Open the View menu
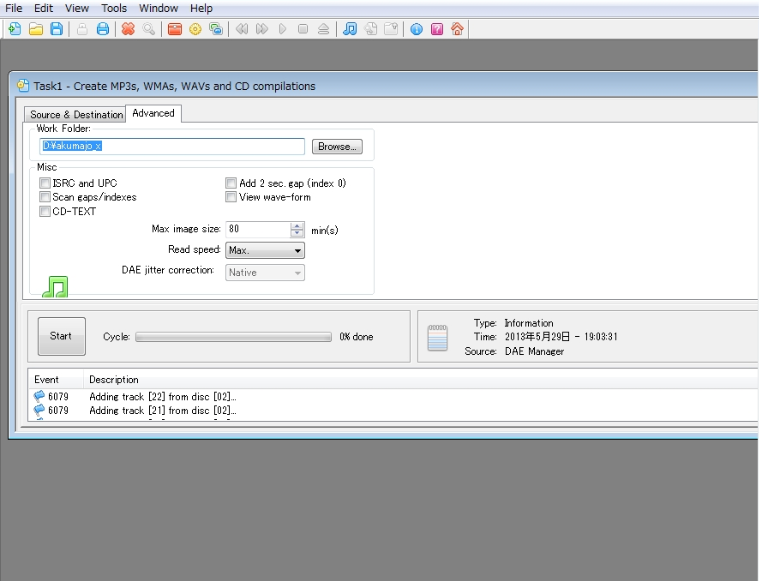Screen dimensions: 759x581 pos(77,8)
